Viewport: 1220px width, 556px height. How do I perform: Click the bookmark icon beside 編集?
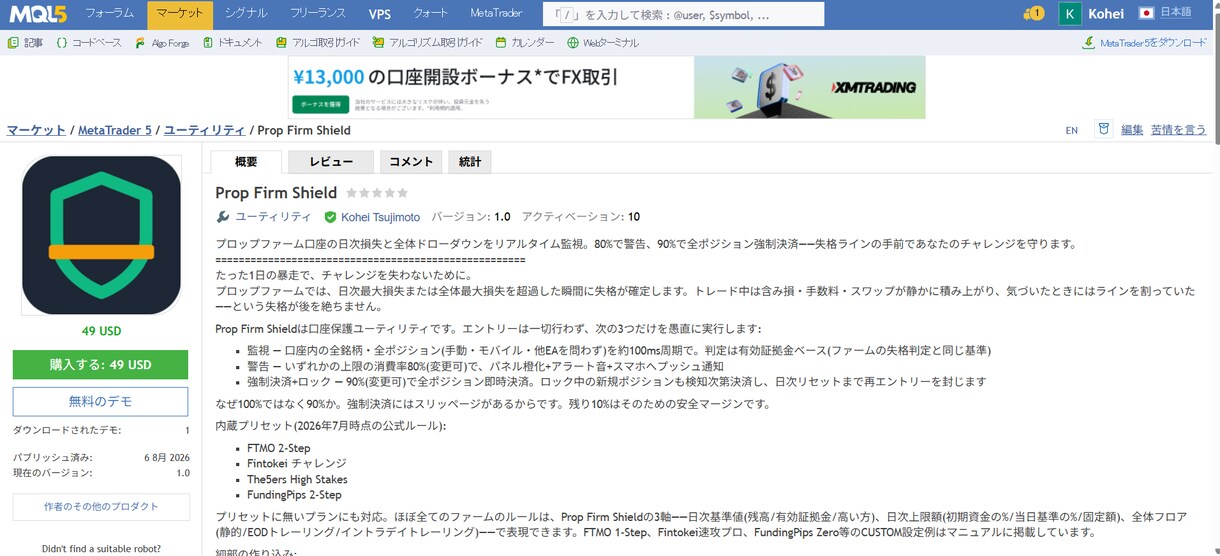pyautogui.click(x=1103, y=129)
